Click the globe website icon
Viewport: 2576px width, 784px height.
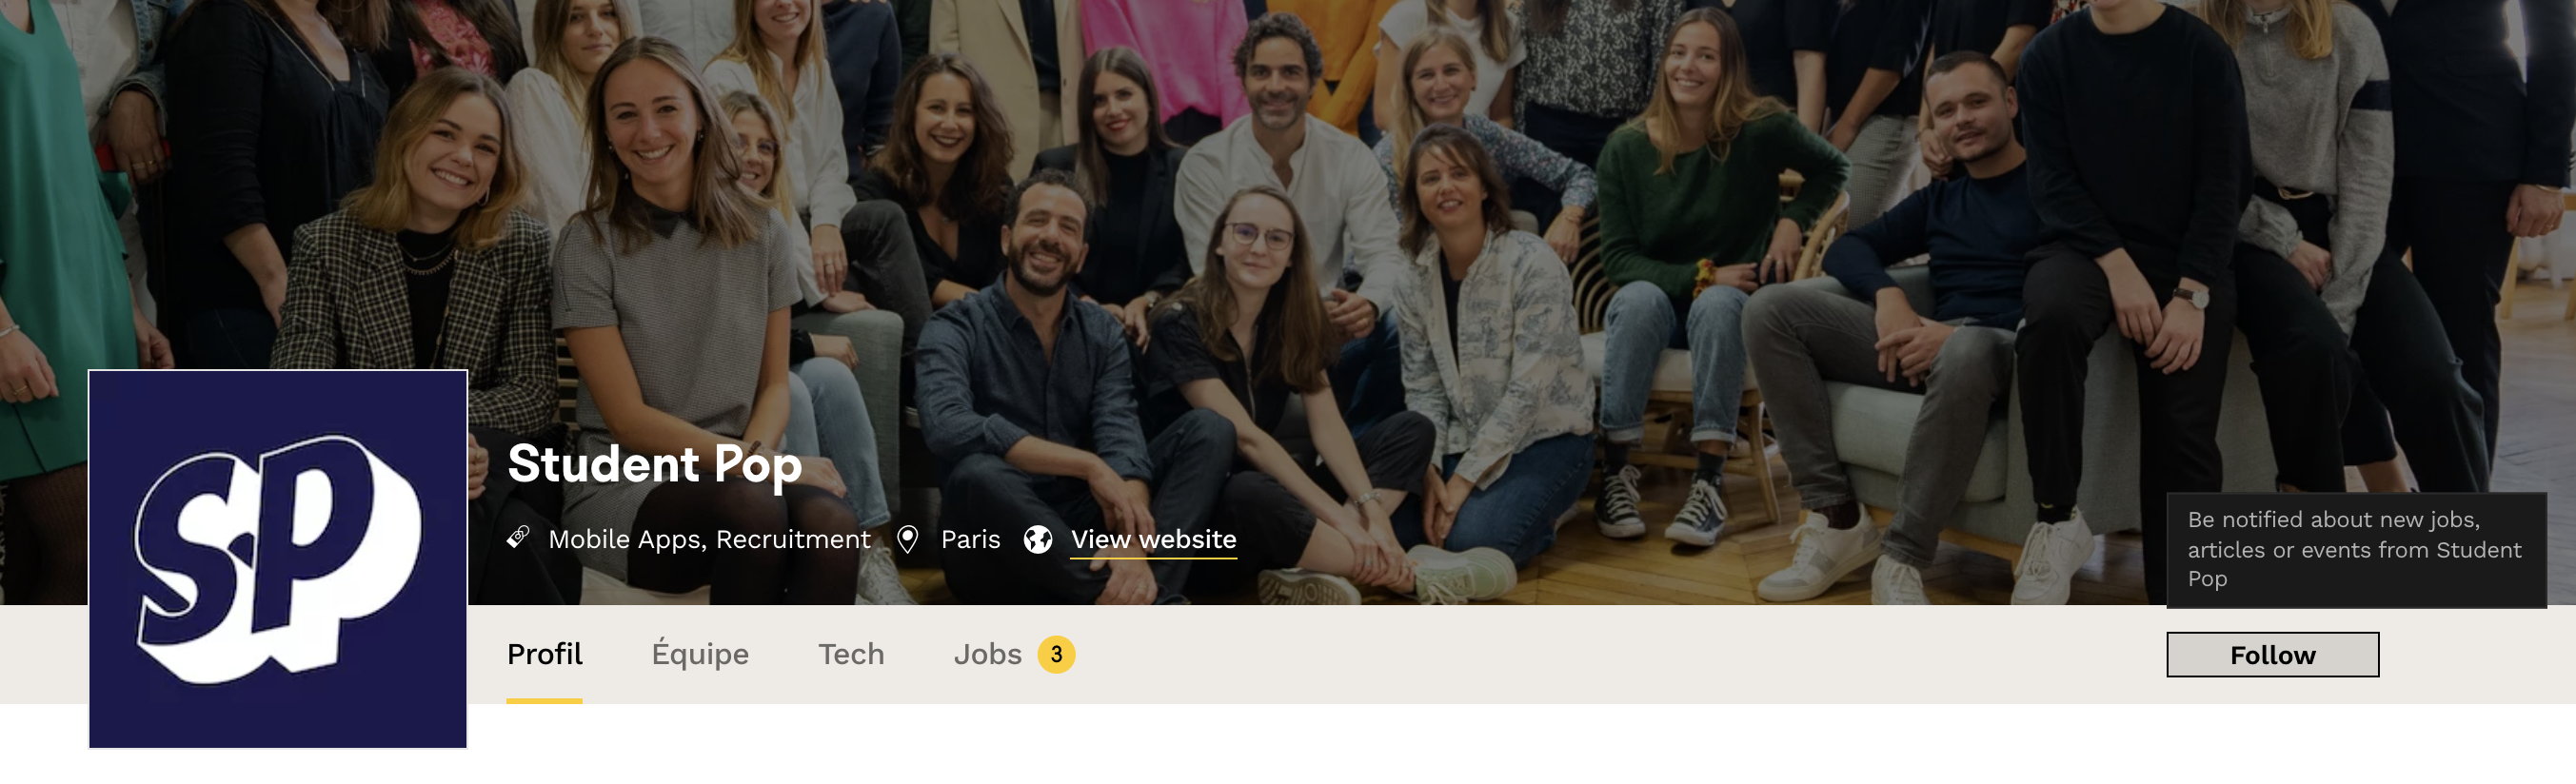[x=1038, y=539]
